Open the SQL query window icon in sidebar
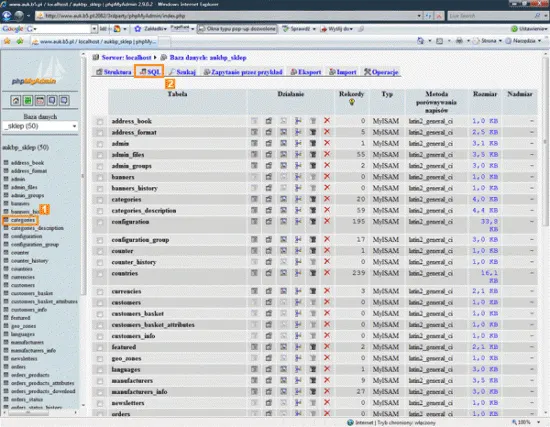The height and width of the screenshot is (427, 550). [x=40, y=101]
